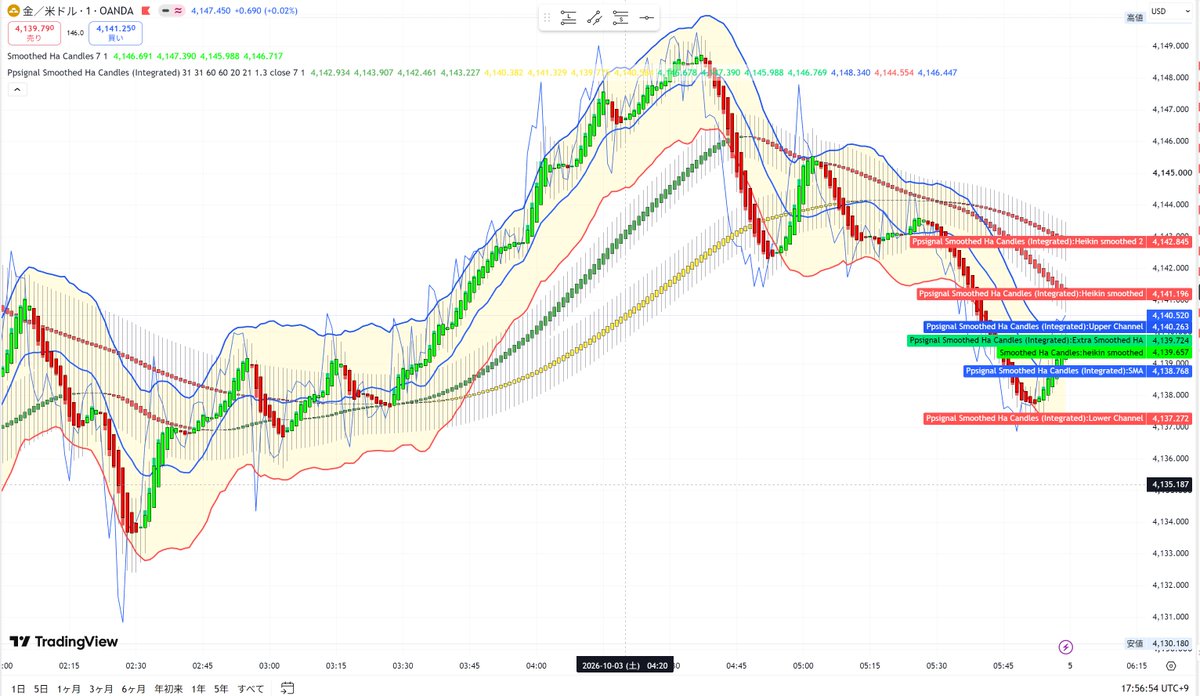Image resolution: width=1200 pixels, height=696 pixels.
Task: Click the Heikin smoothed 2 price label
Action: [x=1050, y=242]
